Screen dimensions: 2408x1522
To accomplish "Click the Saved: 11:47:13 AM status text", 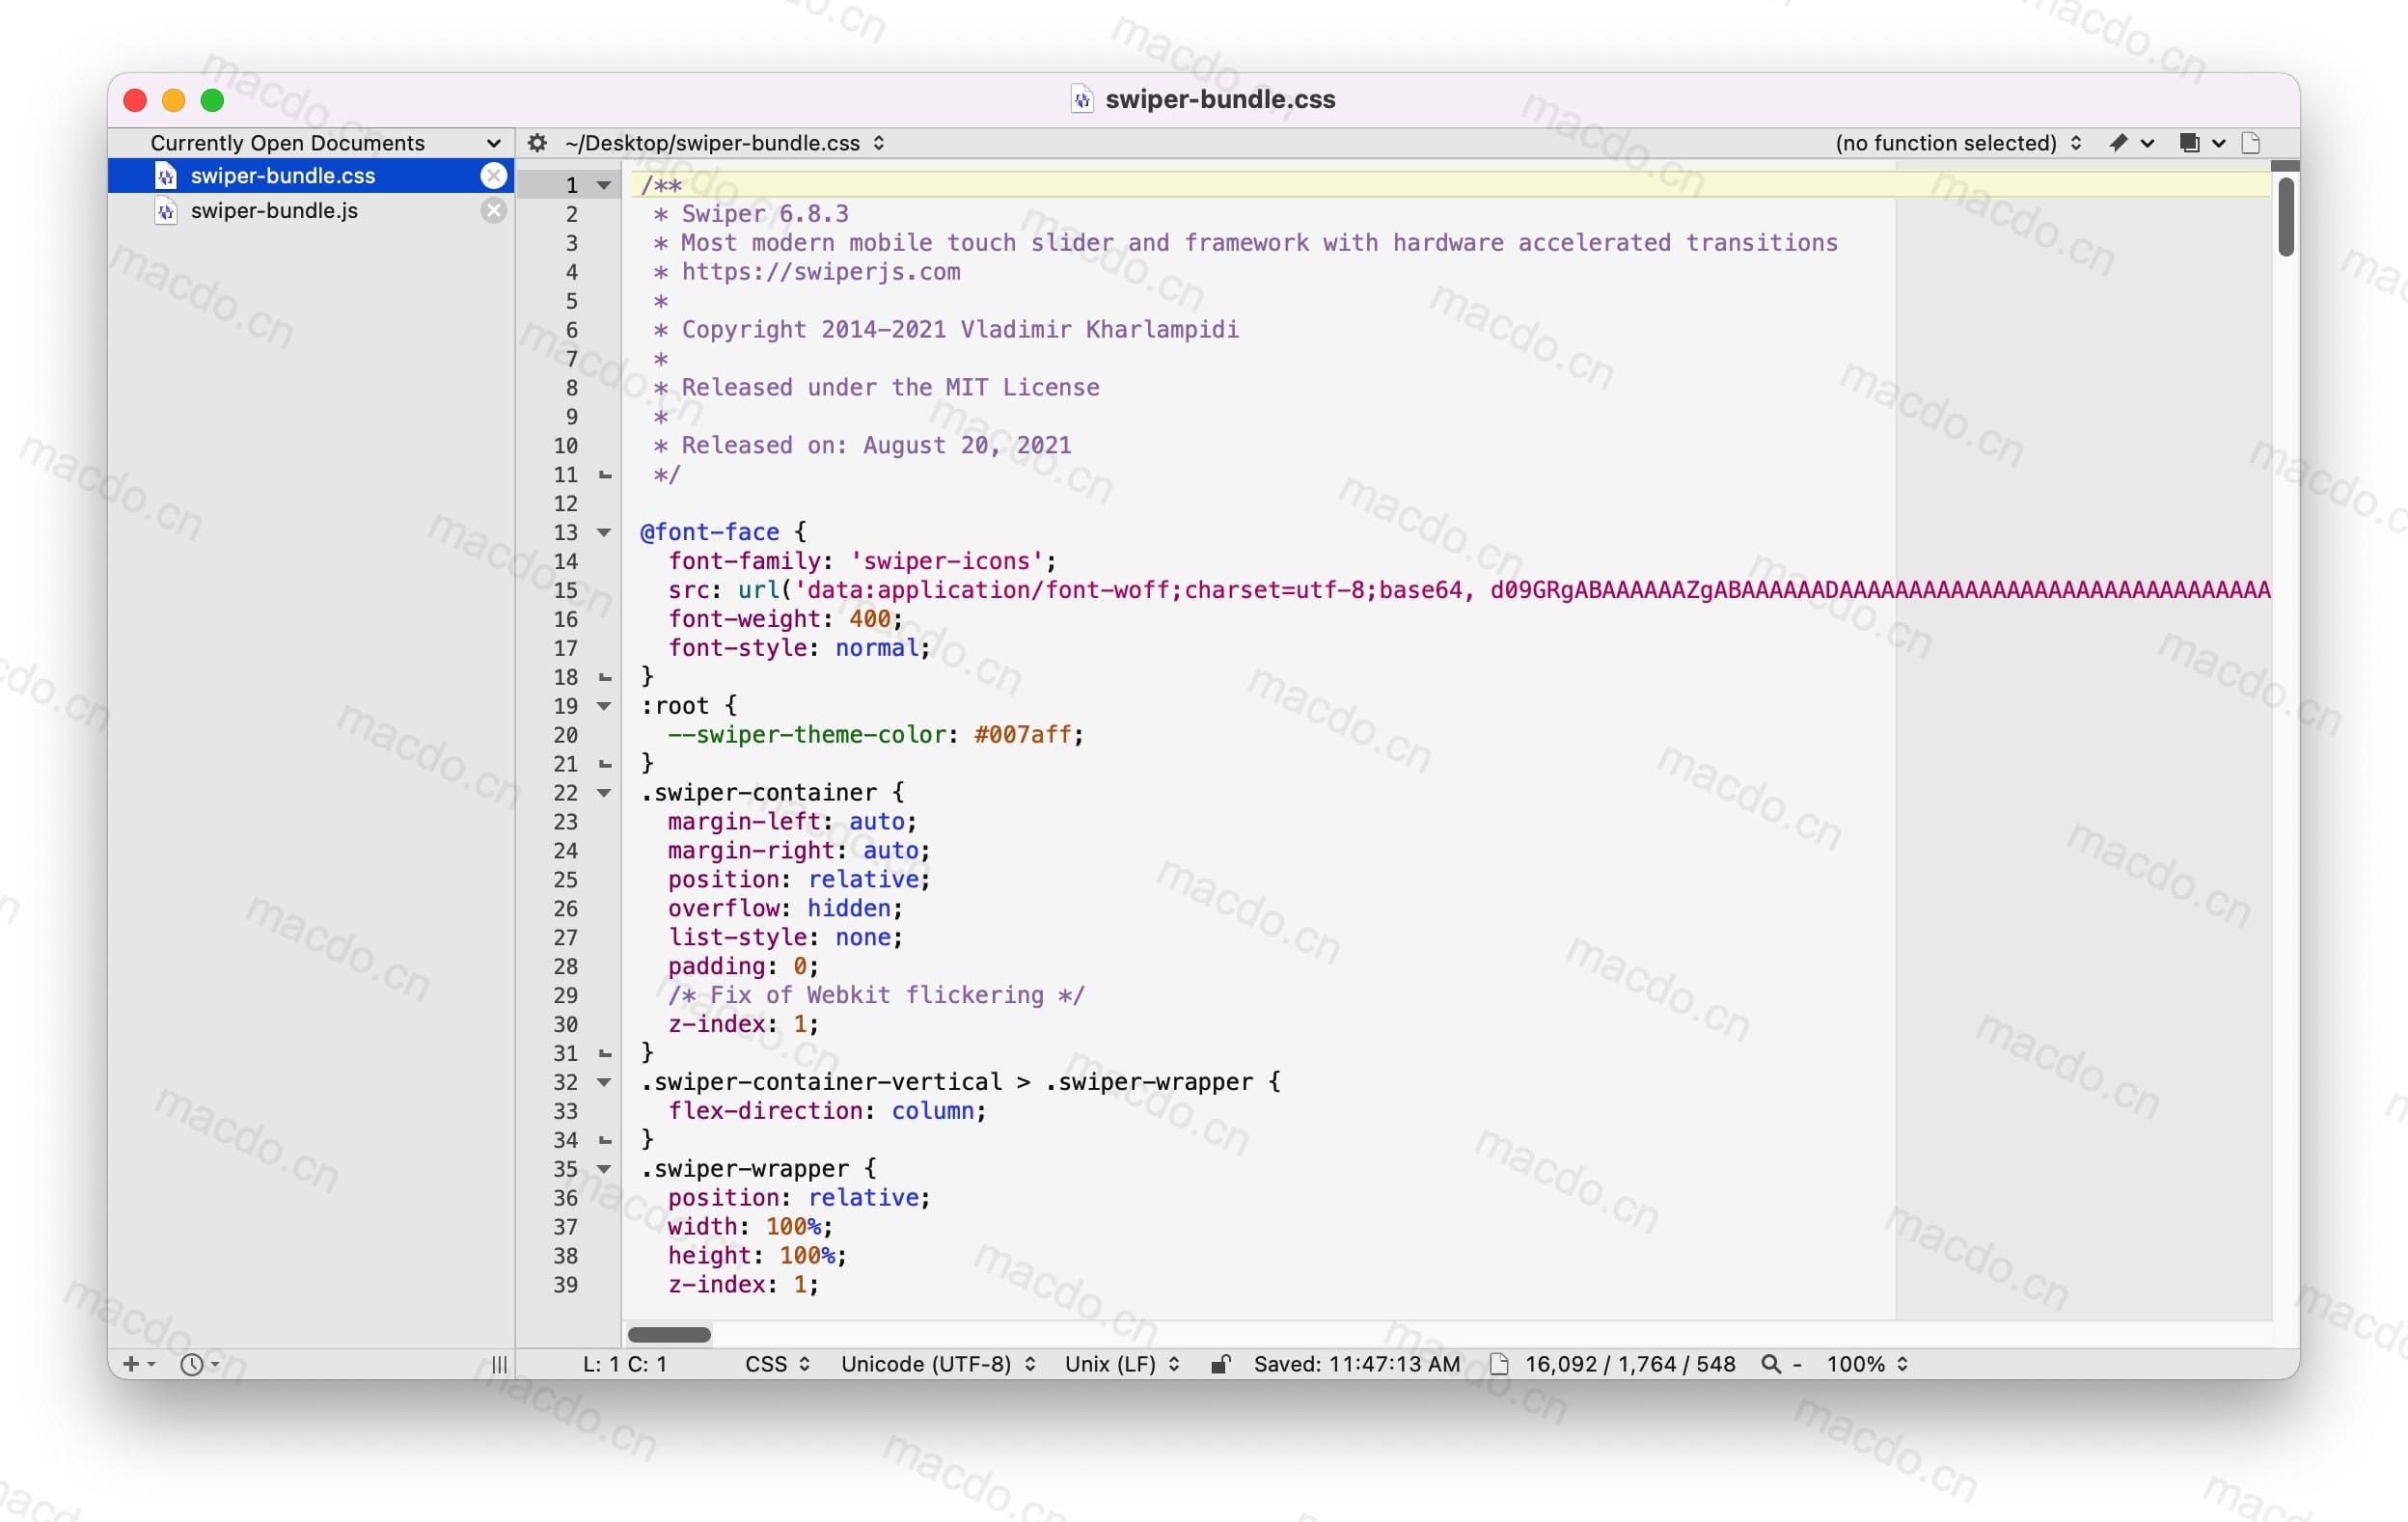I will (1357, 1364).
